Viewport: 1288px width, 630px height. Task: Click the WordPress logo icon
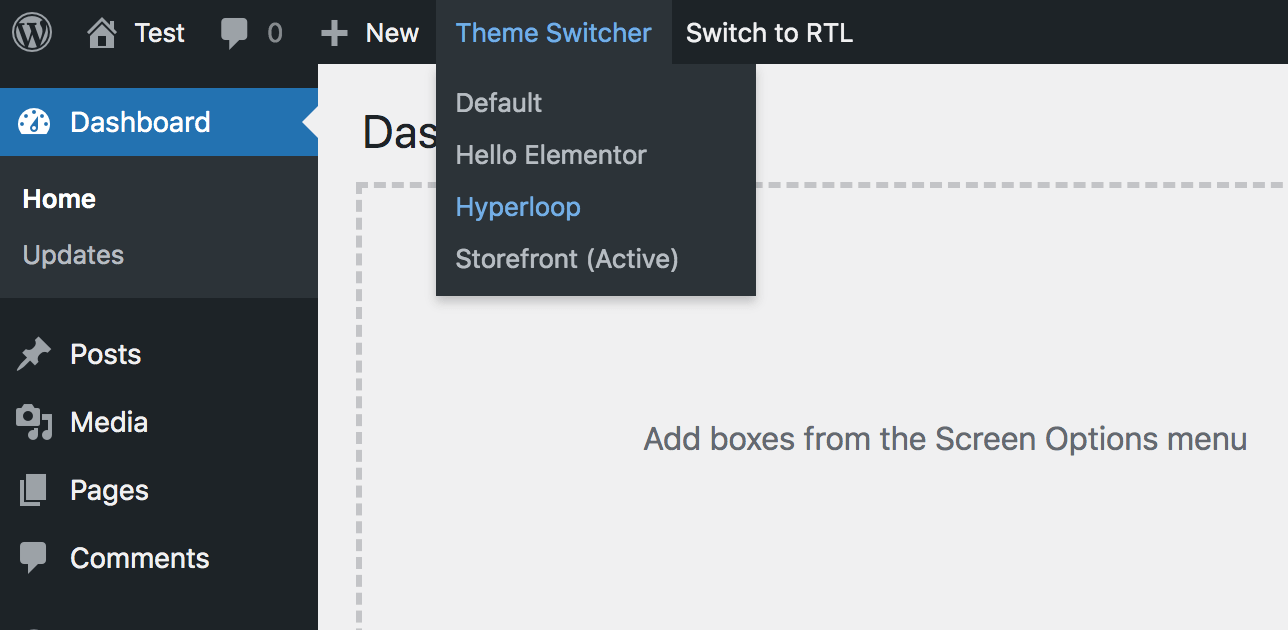(x=30, y=31)
